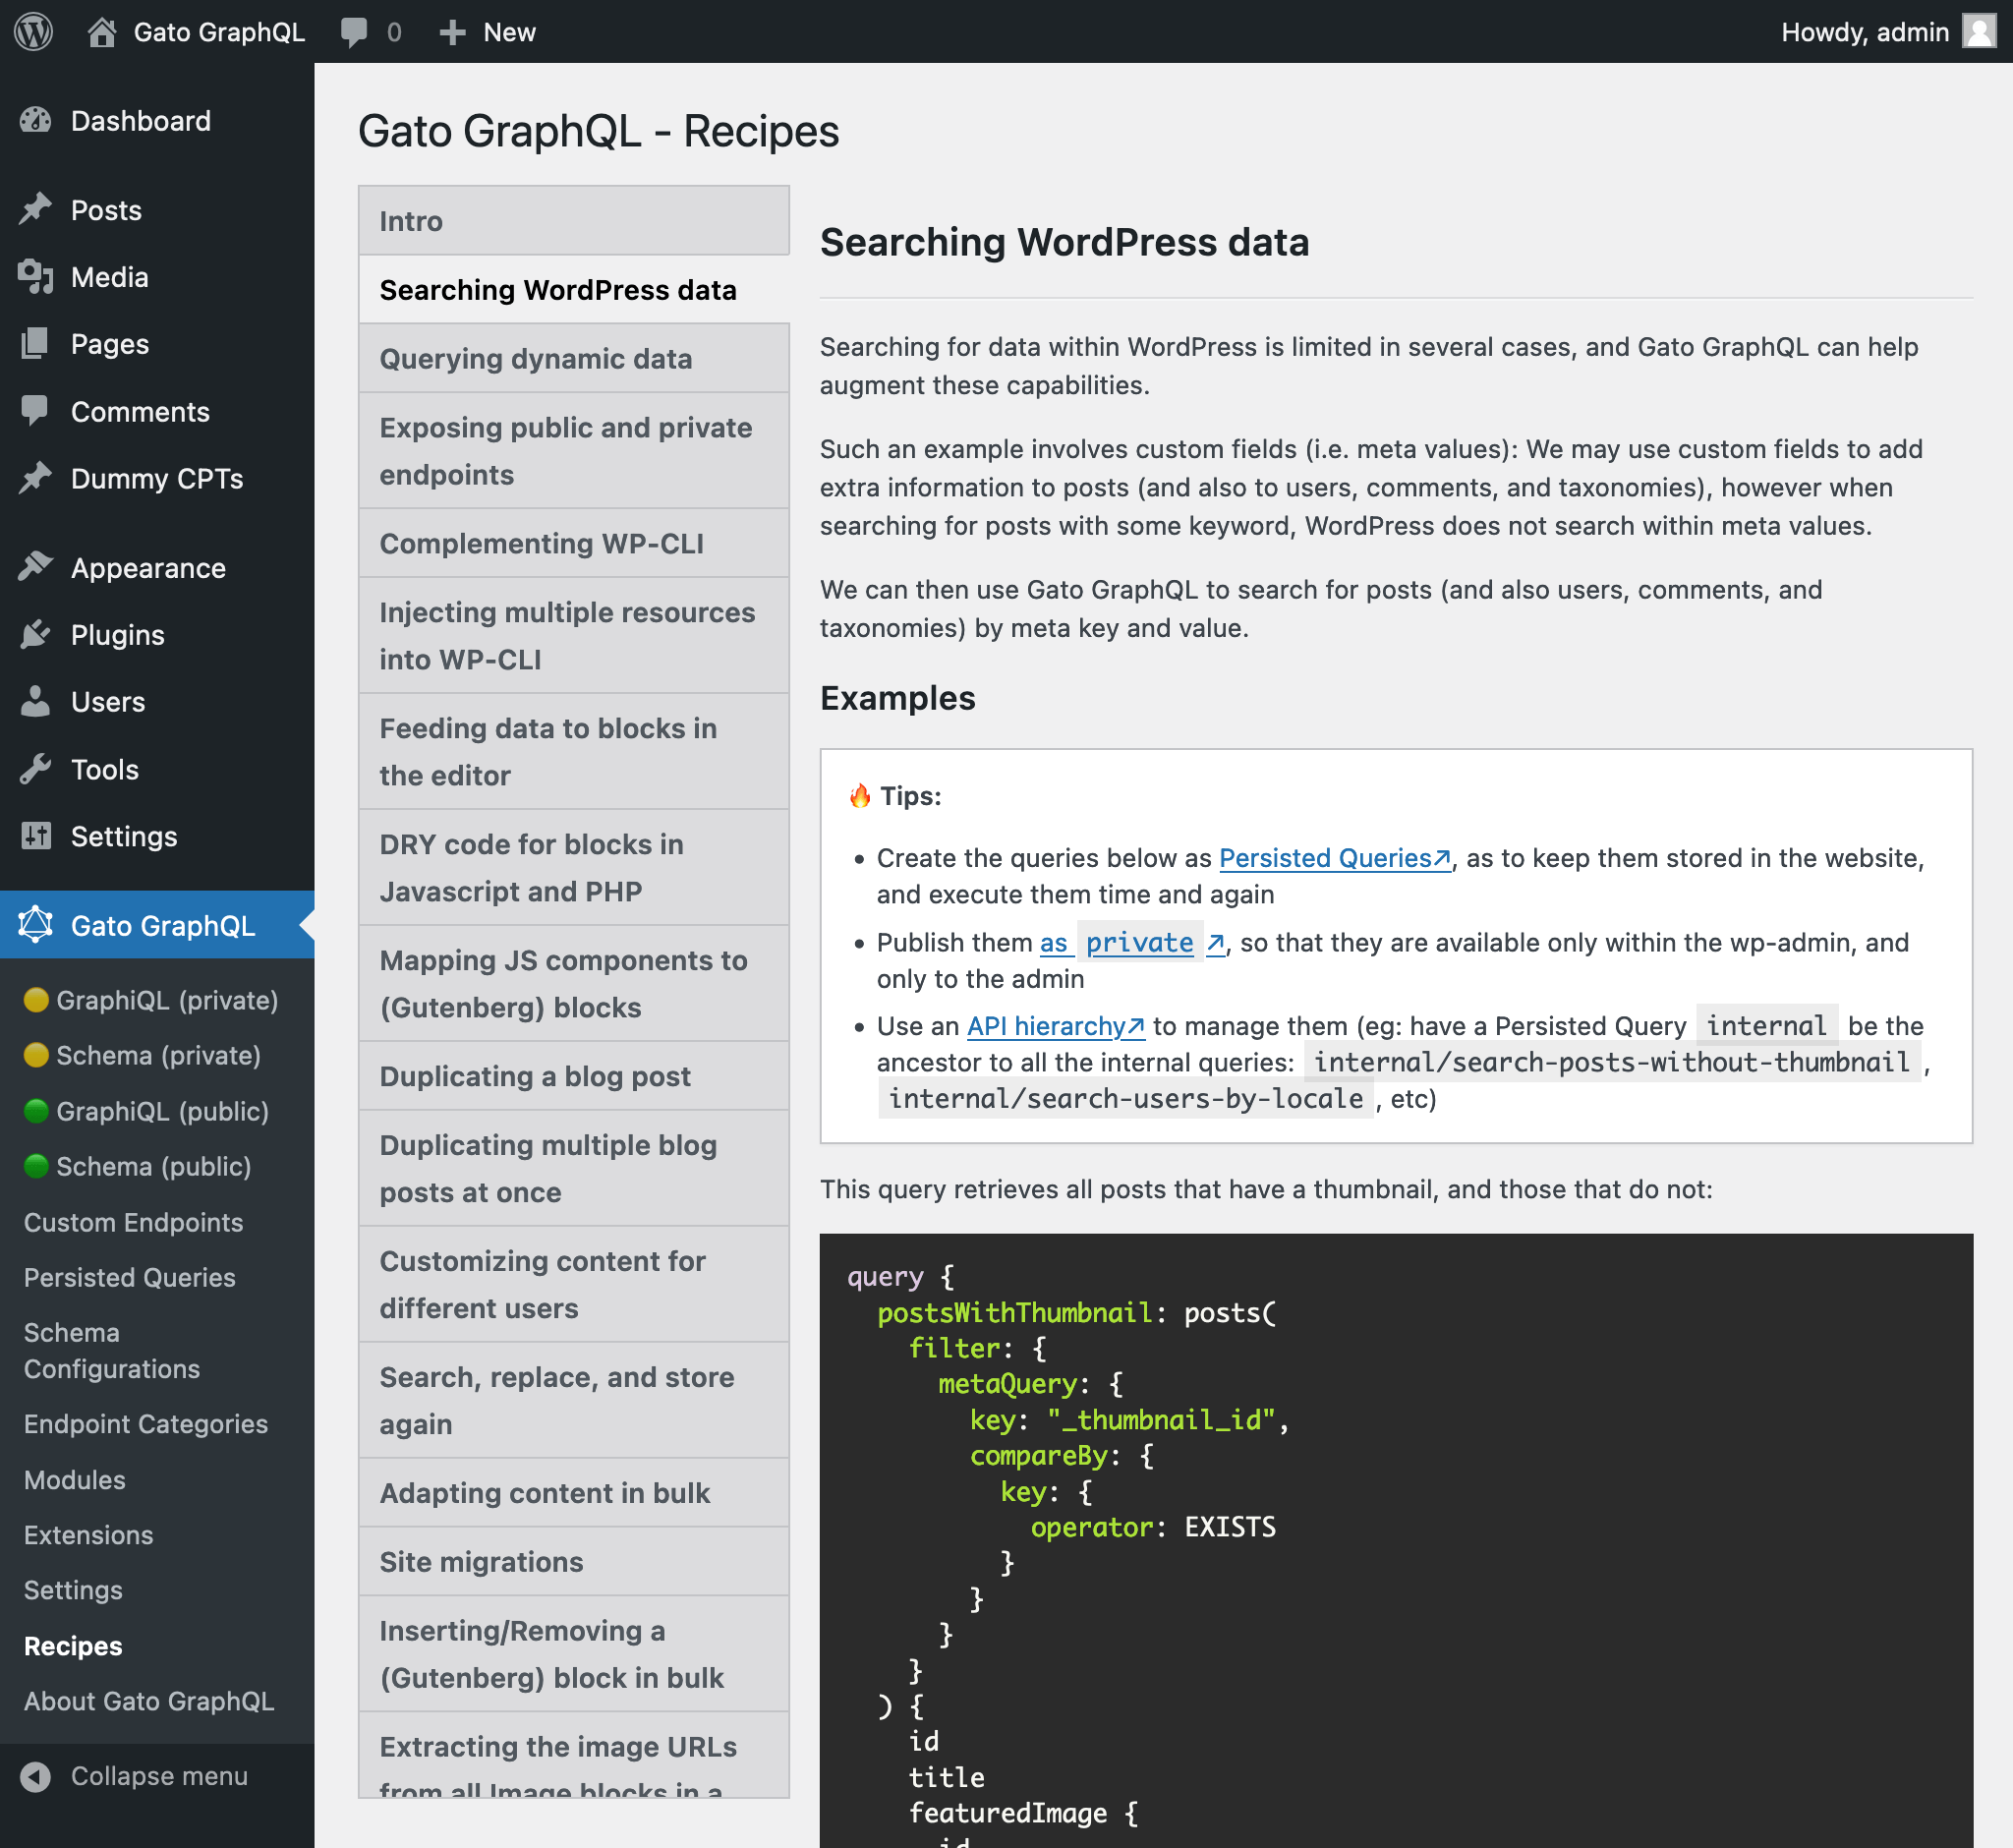Open the Howdy, admin account menu
Screen dimensions: 2013x1848
pyautogui.click(x=1864, y=32)
